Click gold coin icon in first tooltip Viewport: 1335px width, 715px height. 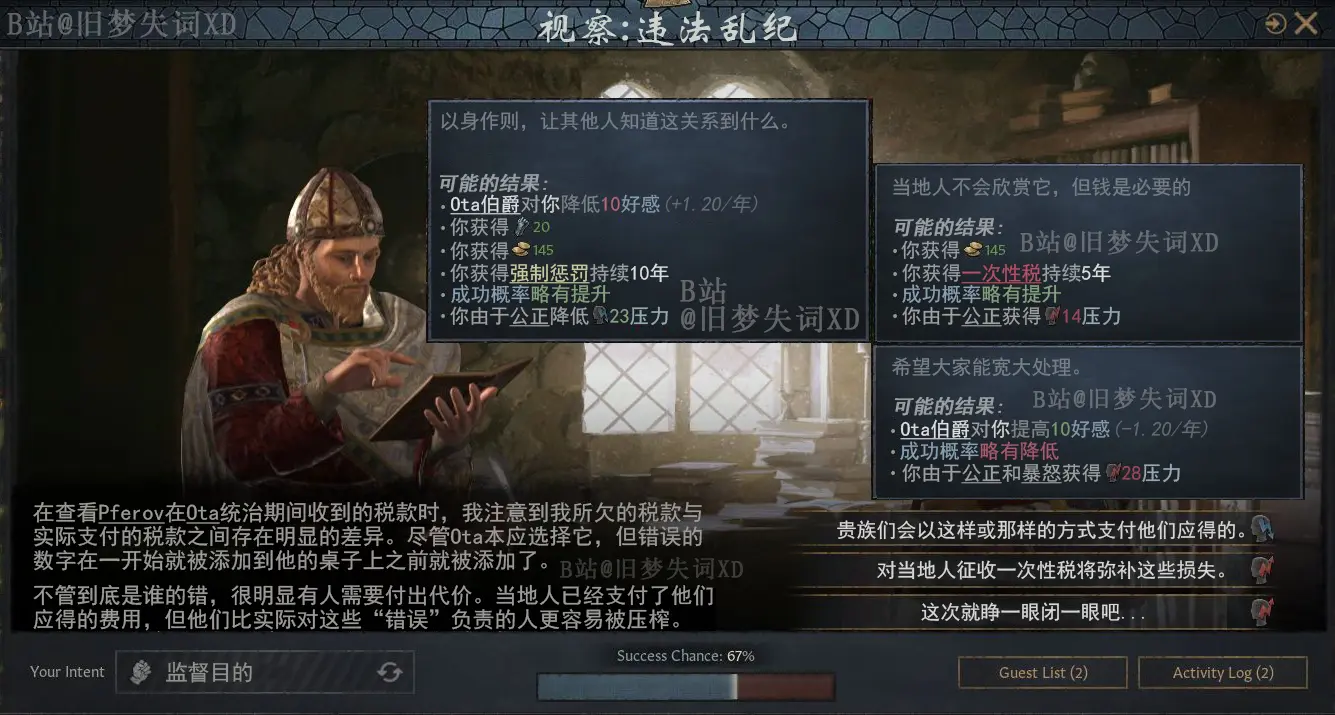point(520,249)
